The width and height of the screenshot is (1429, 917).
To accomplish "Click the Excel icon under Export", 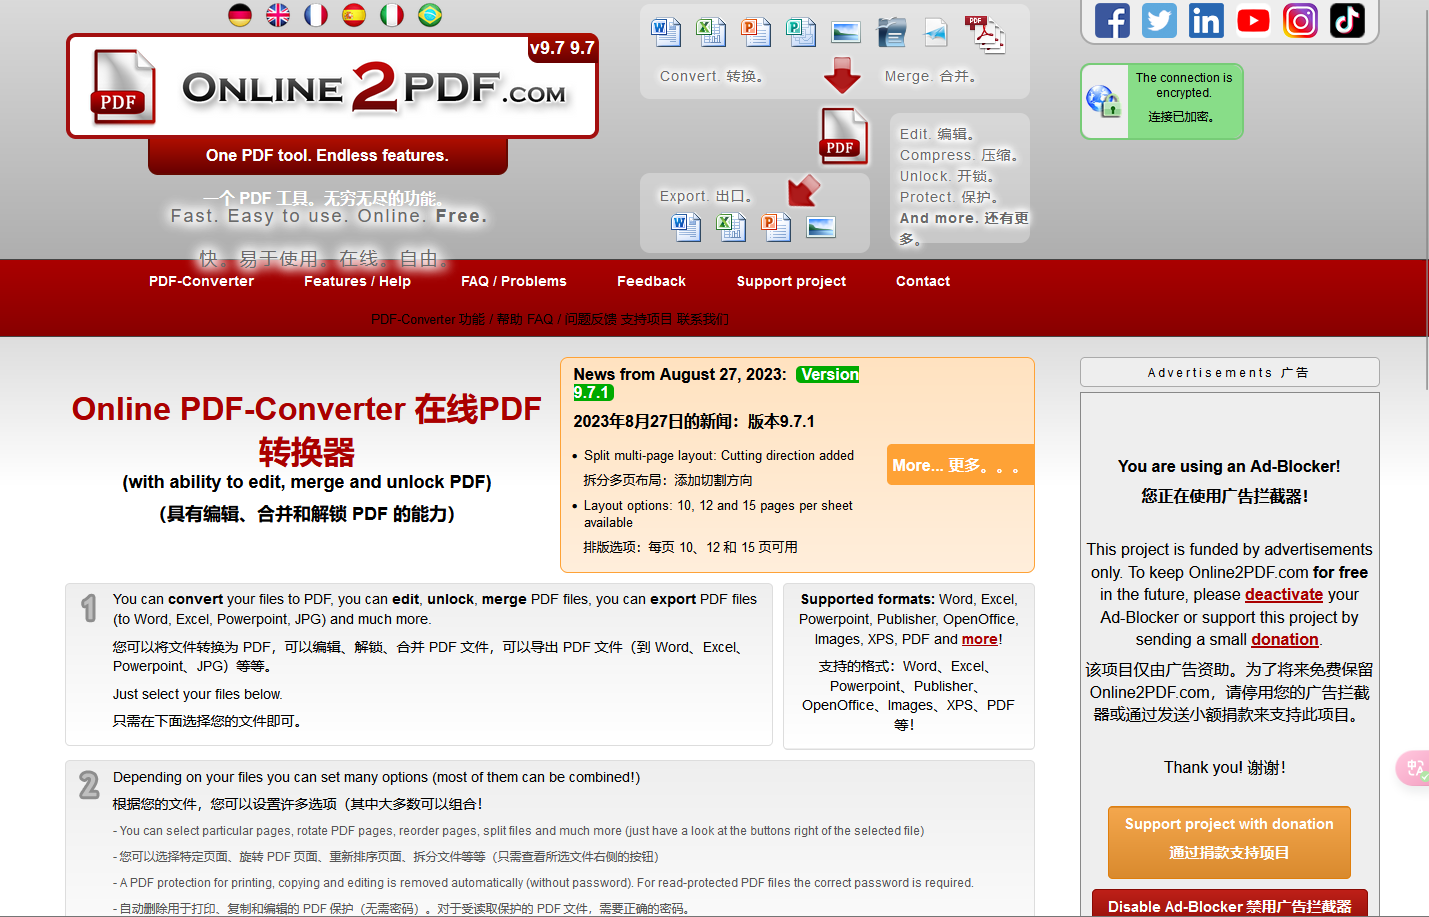I will pyautogui.click(x=731, y=227).
